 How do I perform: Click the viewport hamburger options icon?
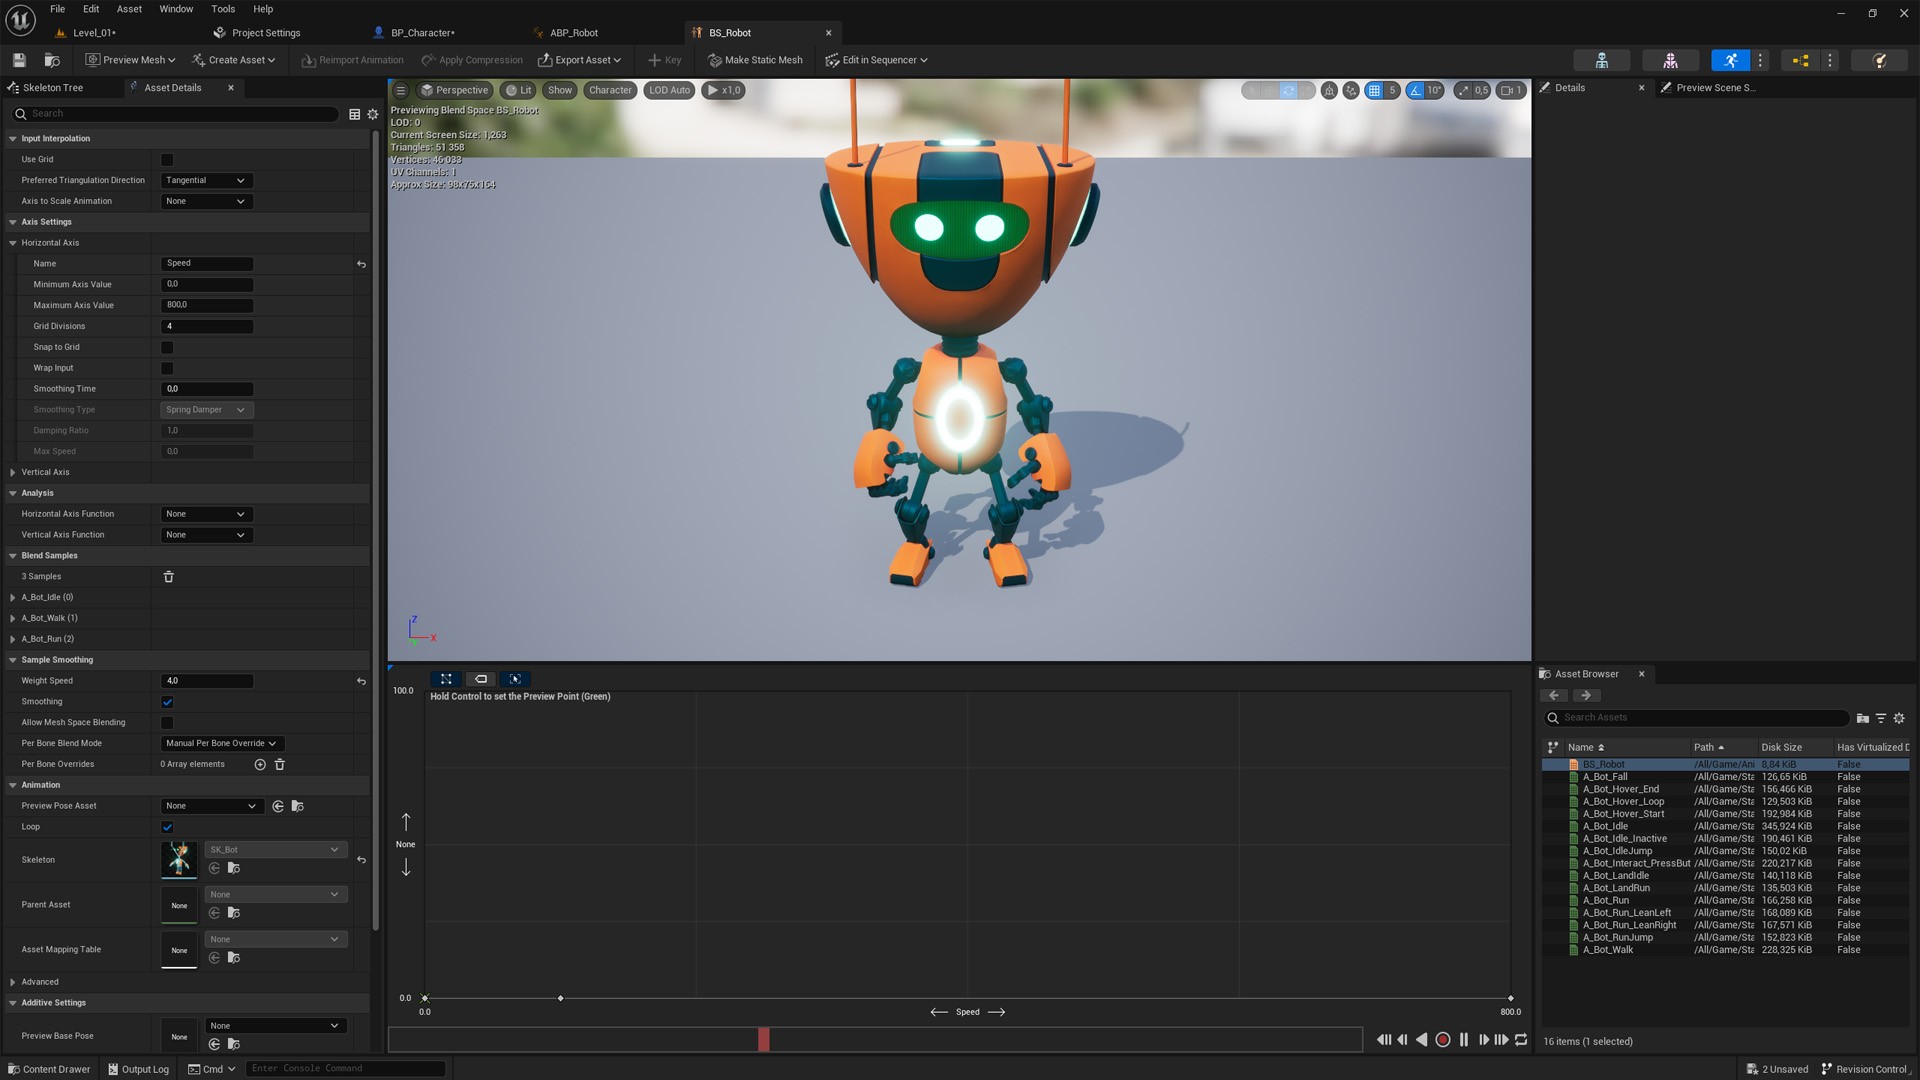click(401, 90)
